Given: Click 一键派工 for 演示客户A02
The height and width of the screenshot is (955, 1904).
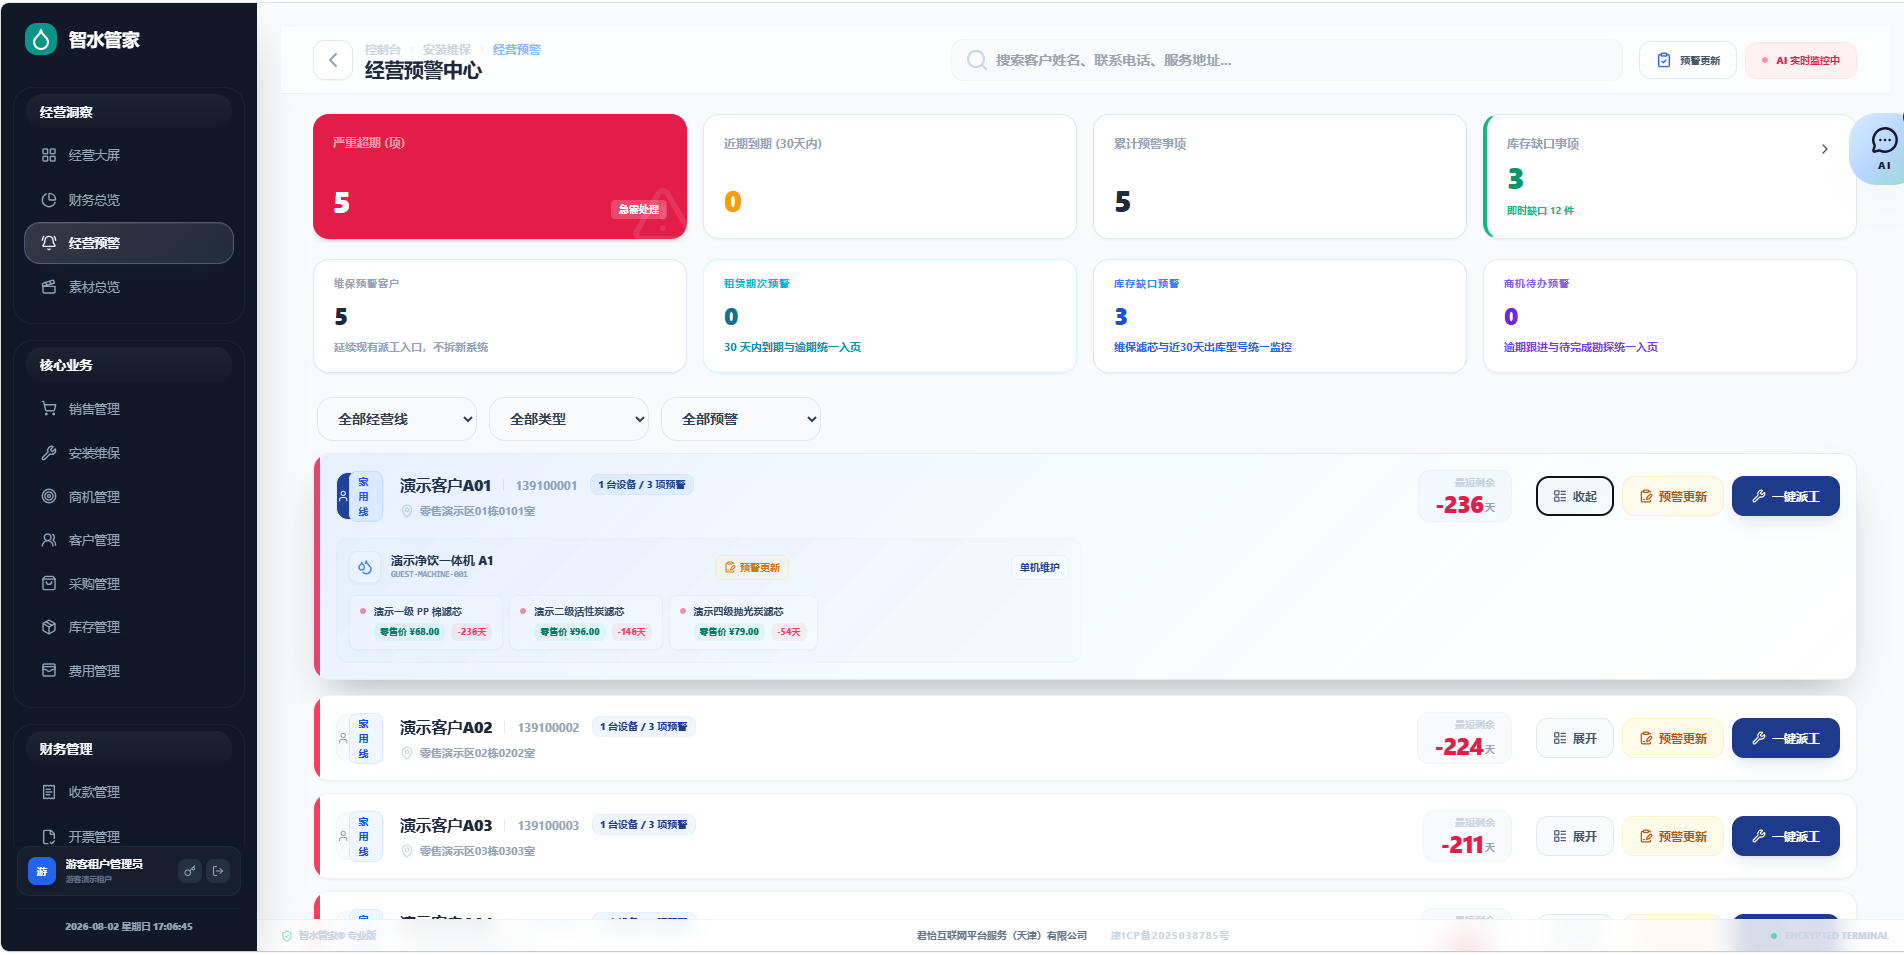Looking at the screenshot, I should pyautogui.click(x=1786, y=738).
